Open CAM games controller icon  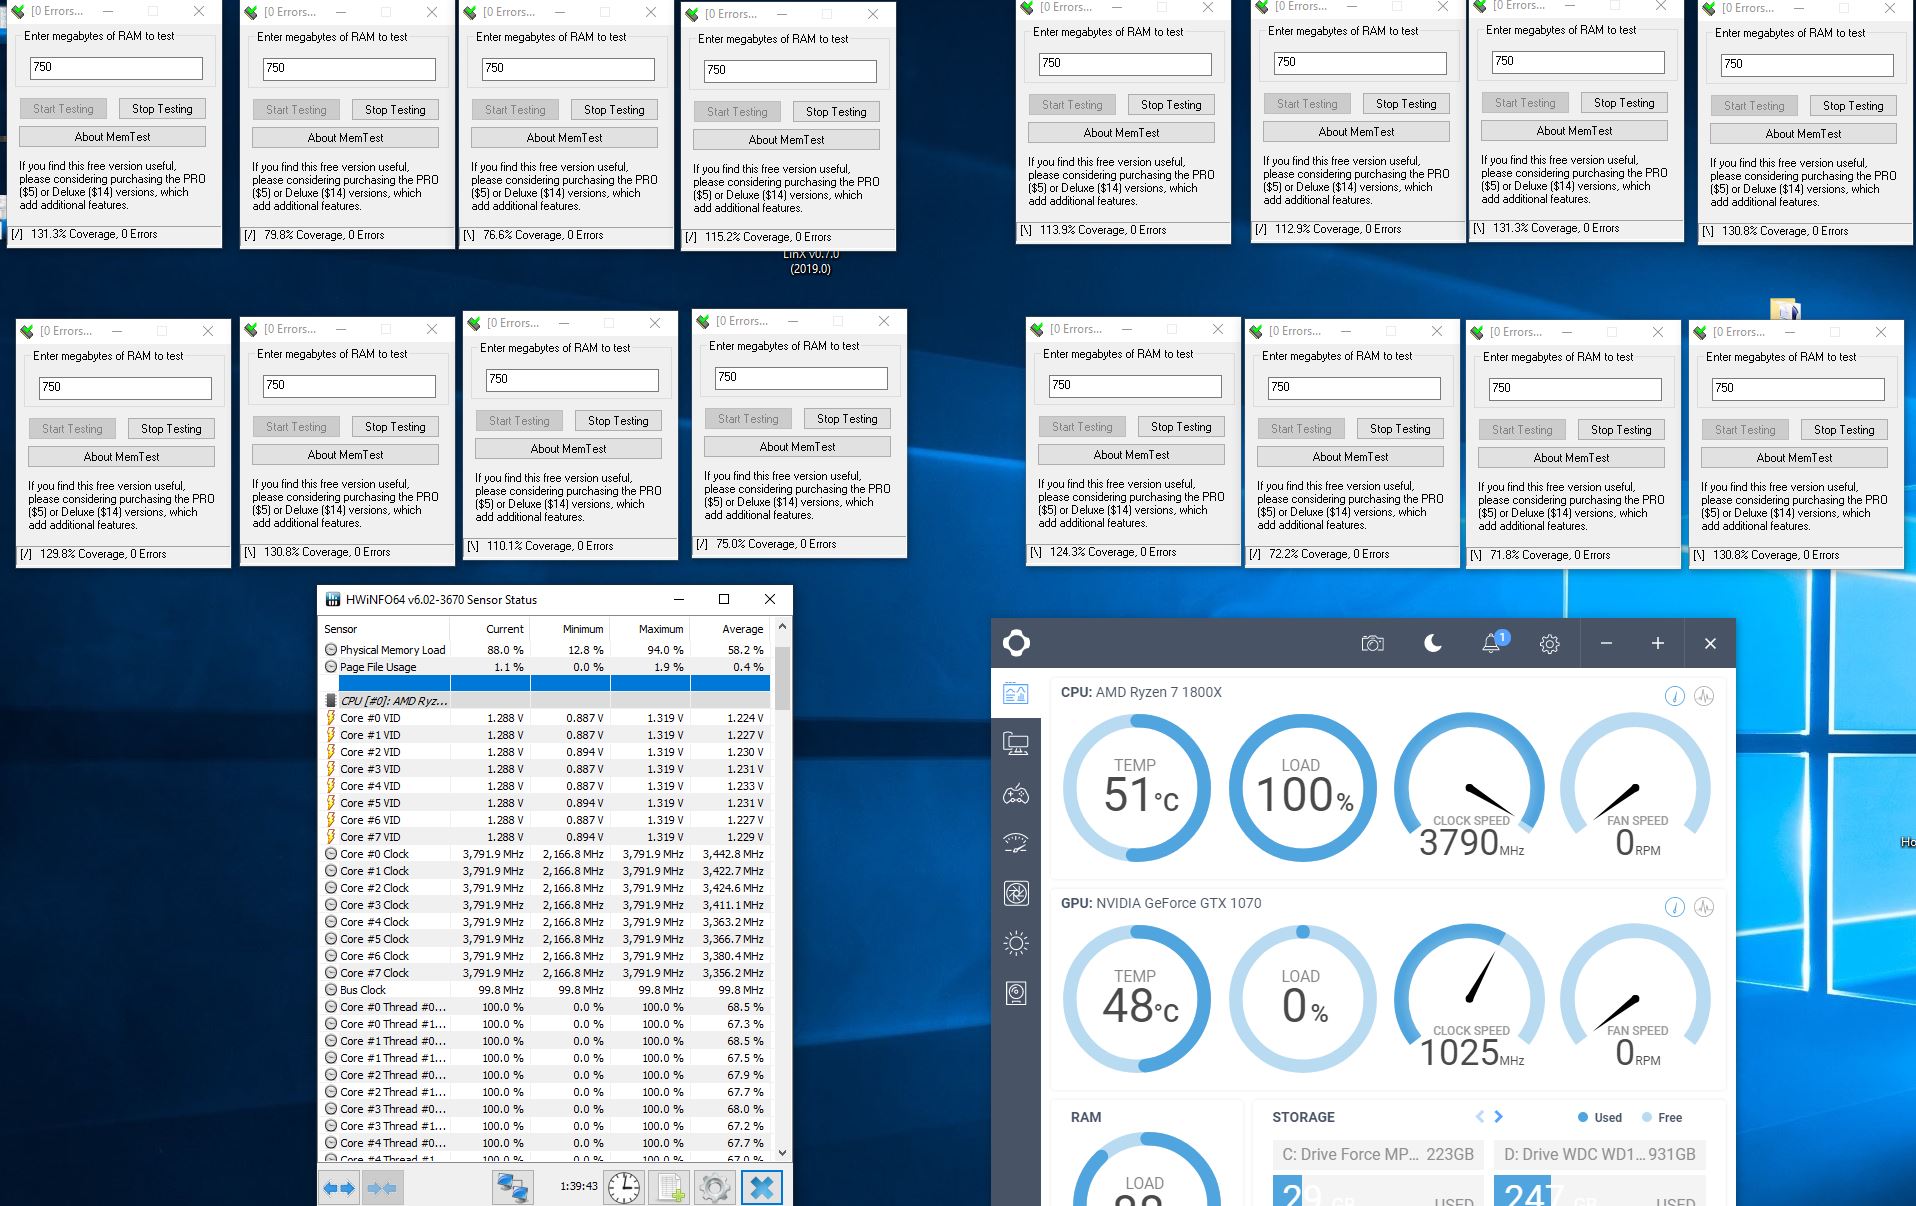(x=1016, y=794)
